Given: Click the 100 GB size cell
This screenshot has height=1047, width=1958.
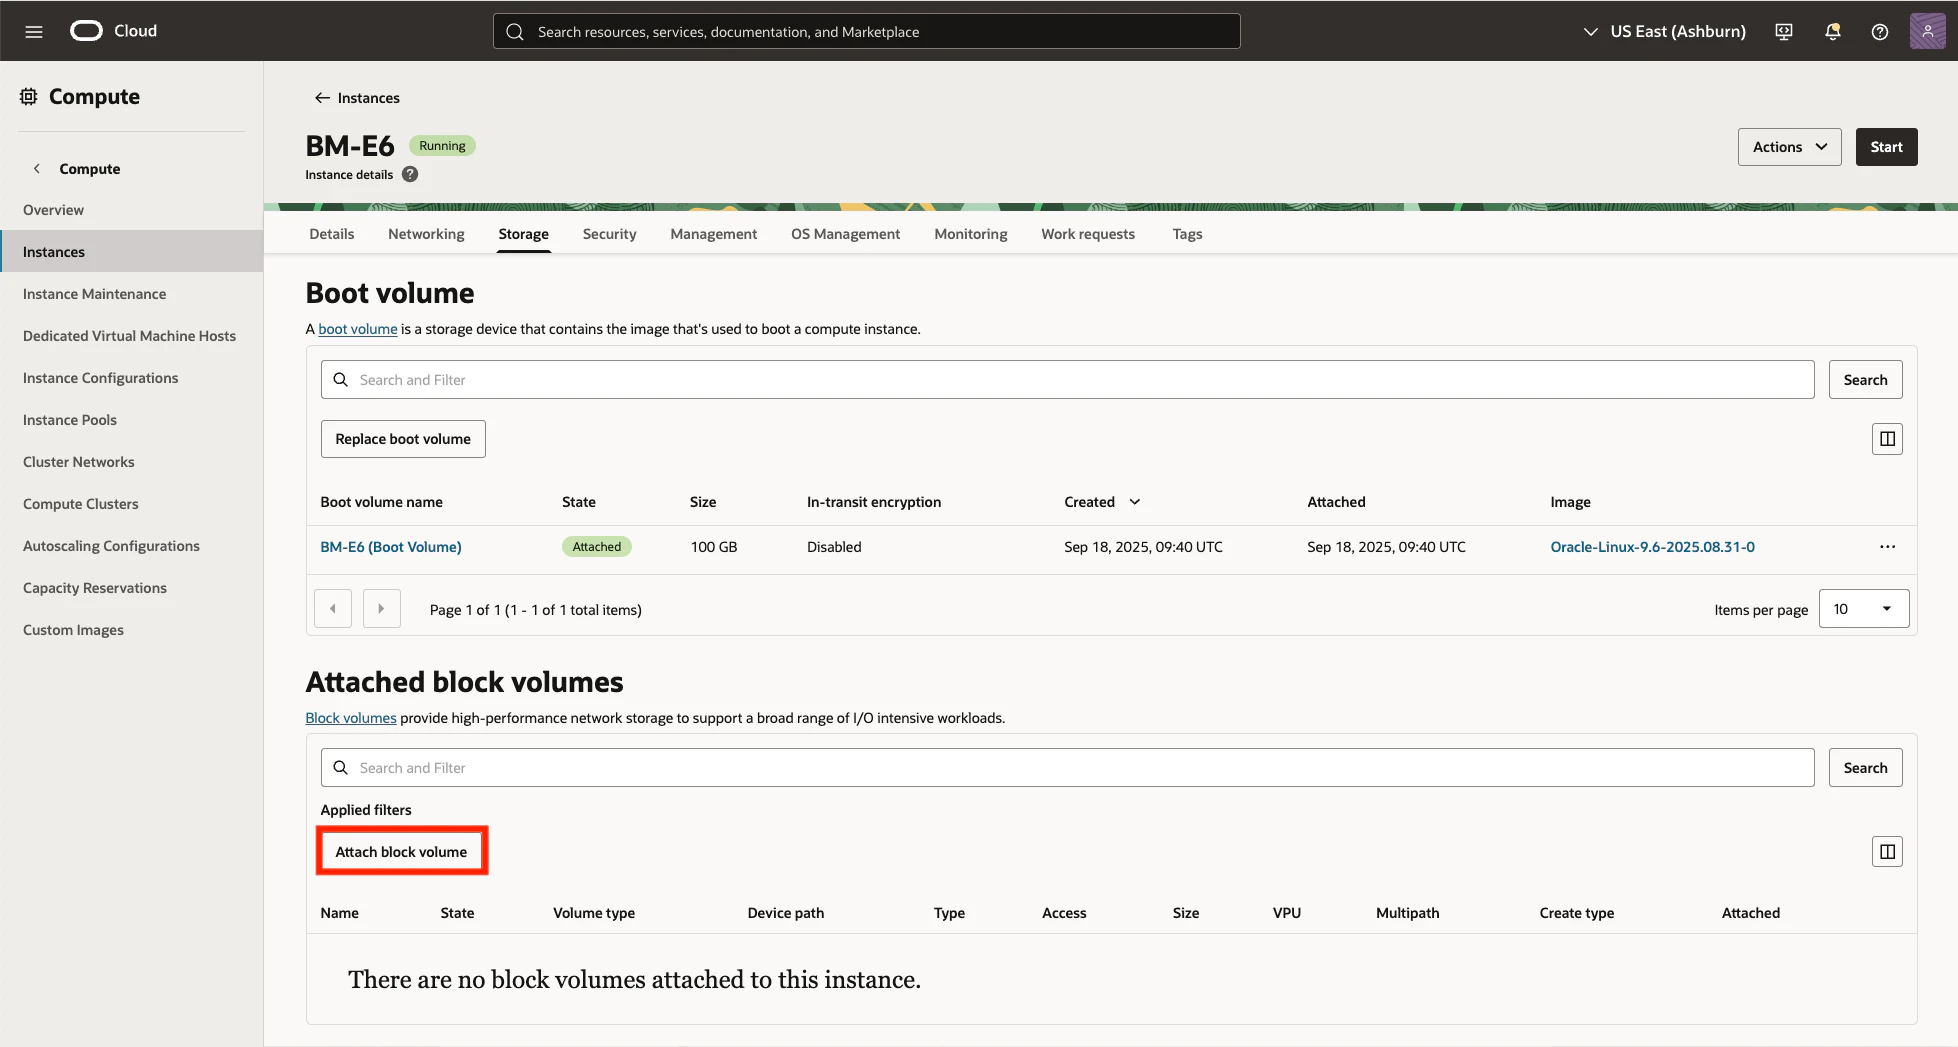Looking at the screenshot, I should point(714,547).
